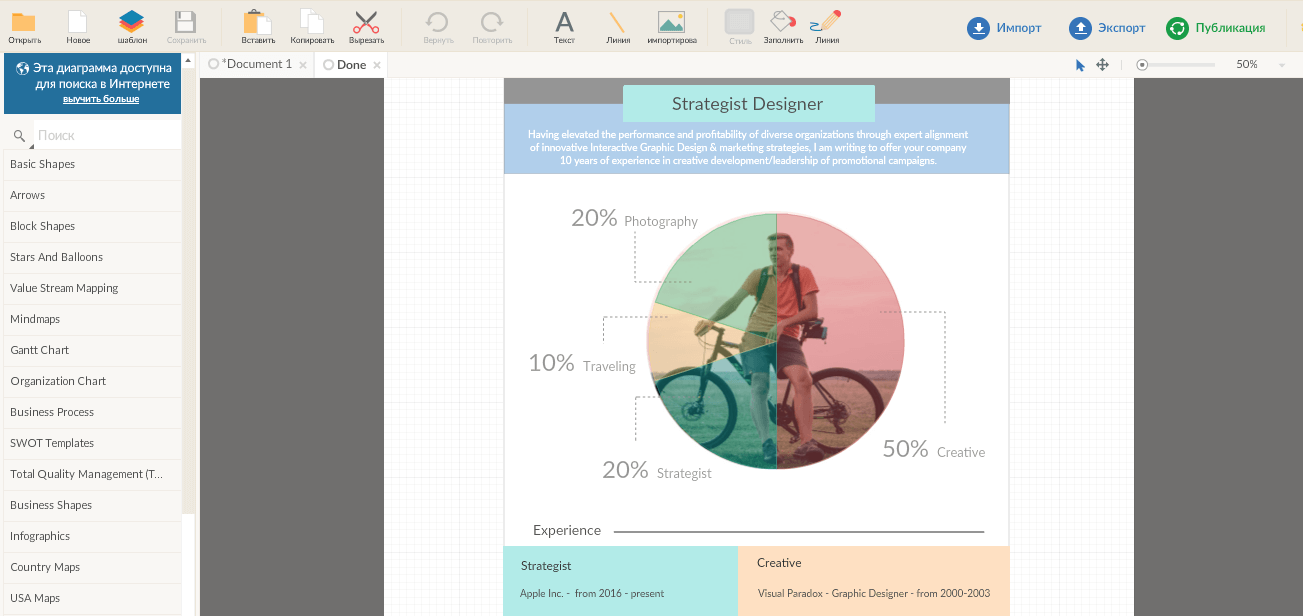Click the Поиск shape search field
Image resolution: width=1303 pixels, height=616 pixels.
pyautogui.click(x=105, y=135)
